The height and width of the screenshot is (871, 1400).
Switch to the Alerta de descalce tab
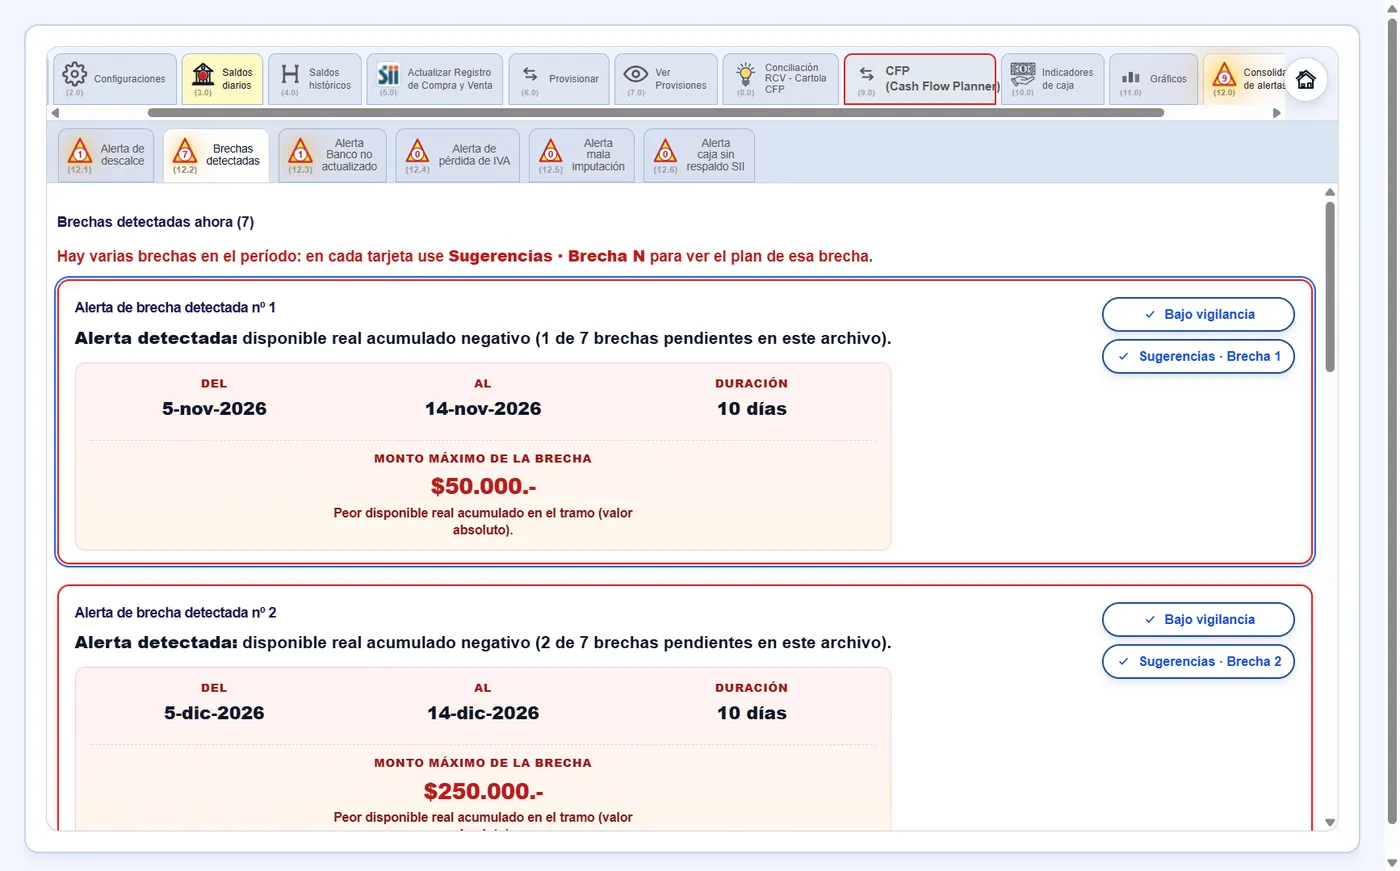pos(106,155)
